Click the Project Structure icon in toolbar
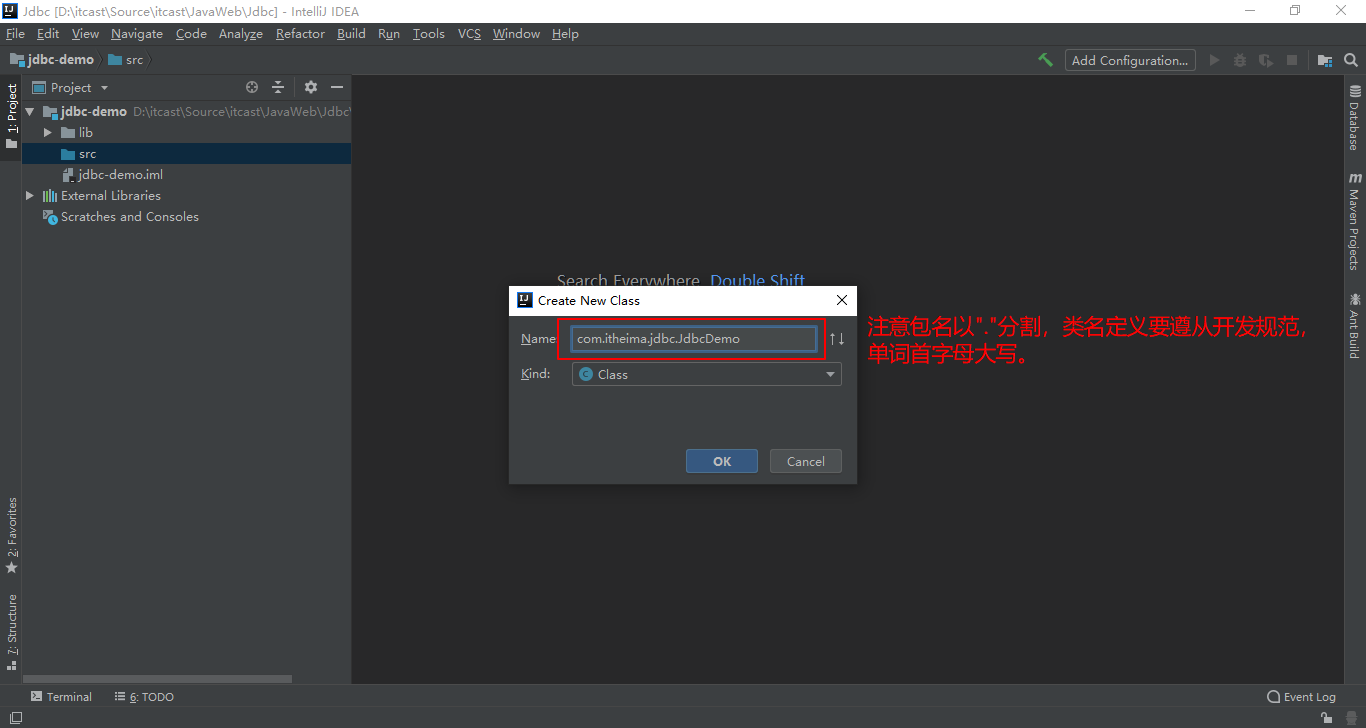The image size is (1366, 728). pos(1324,60)
